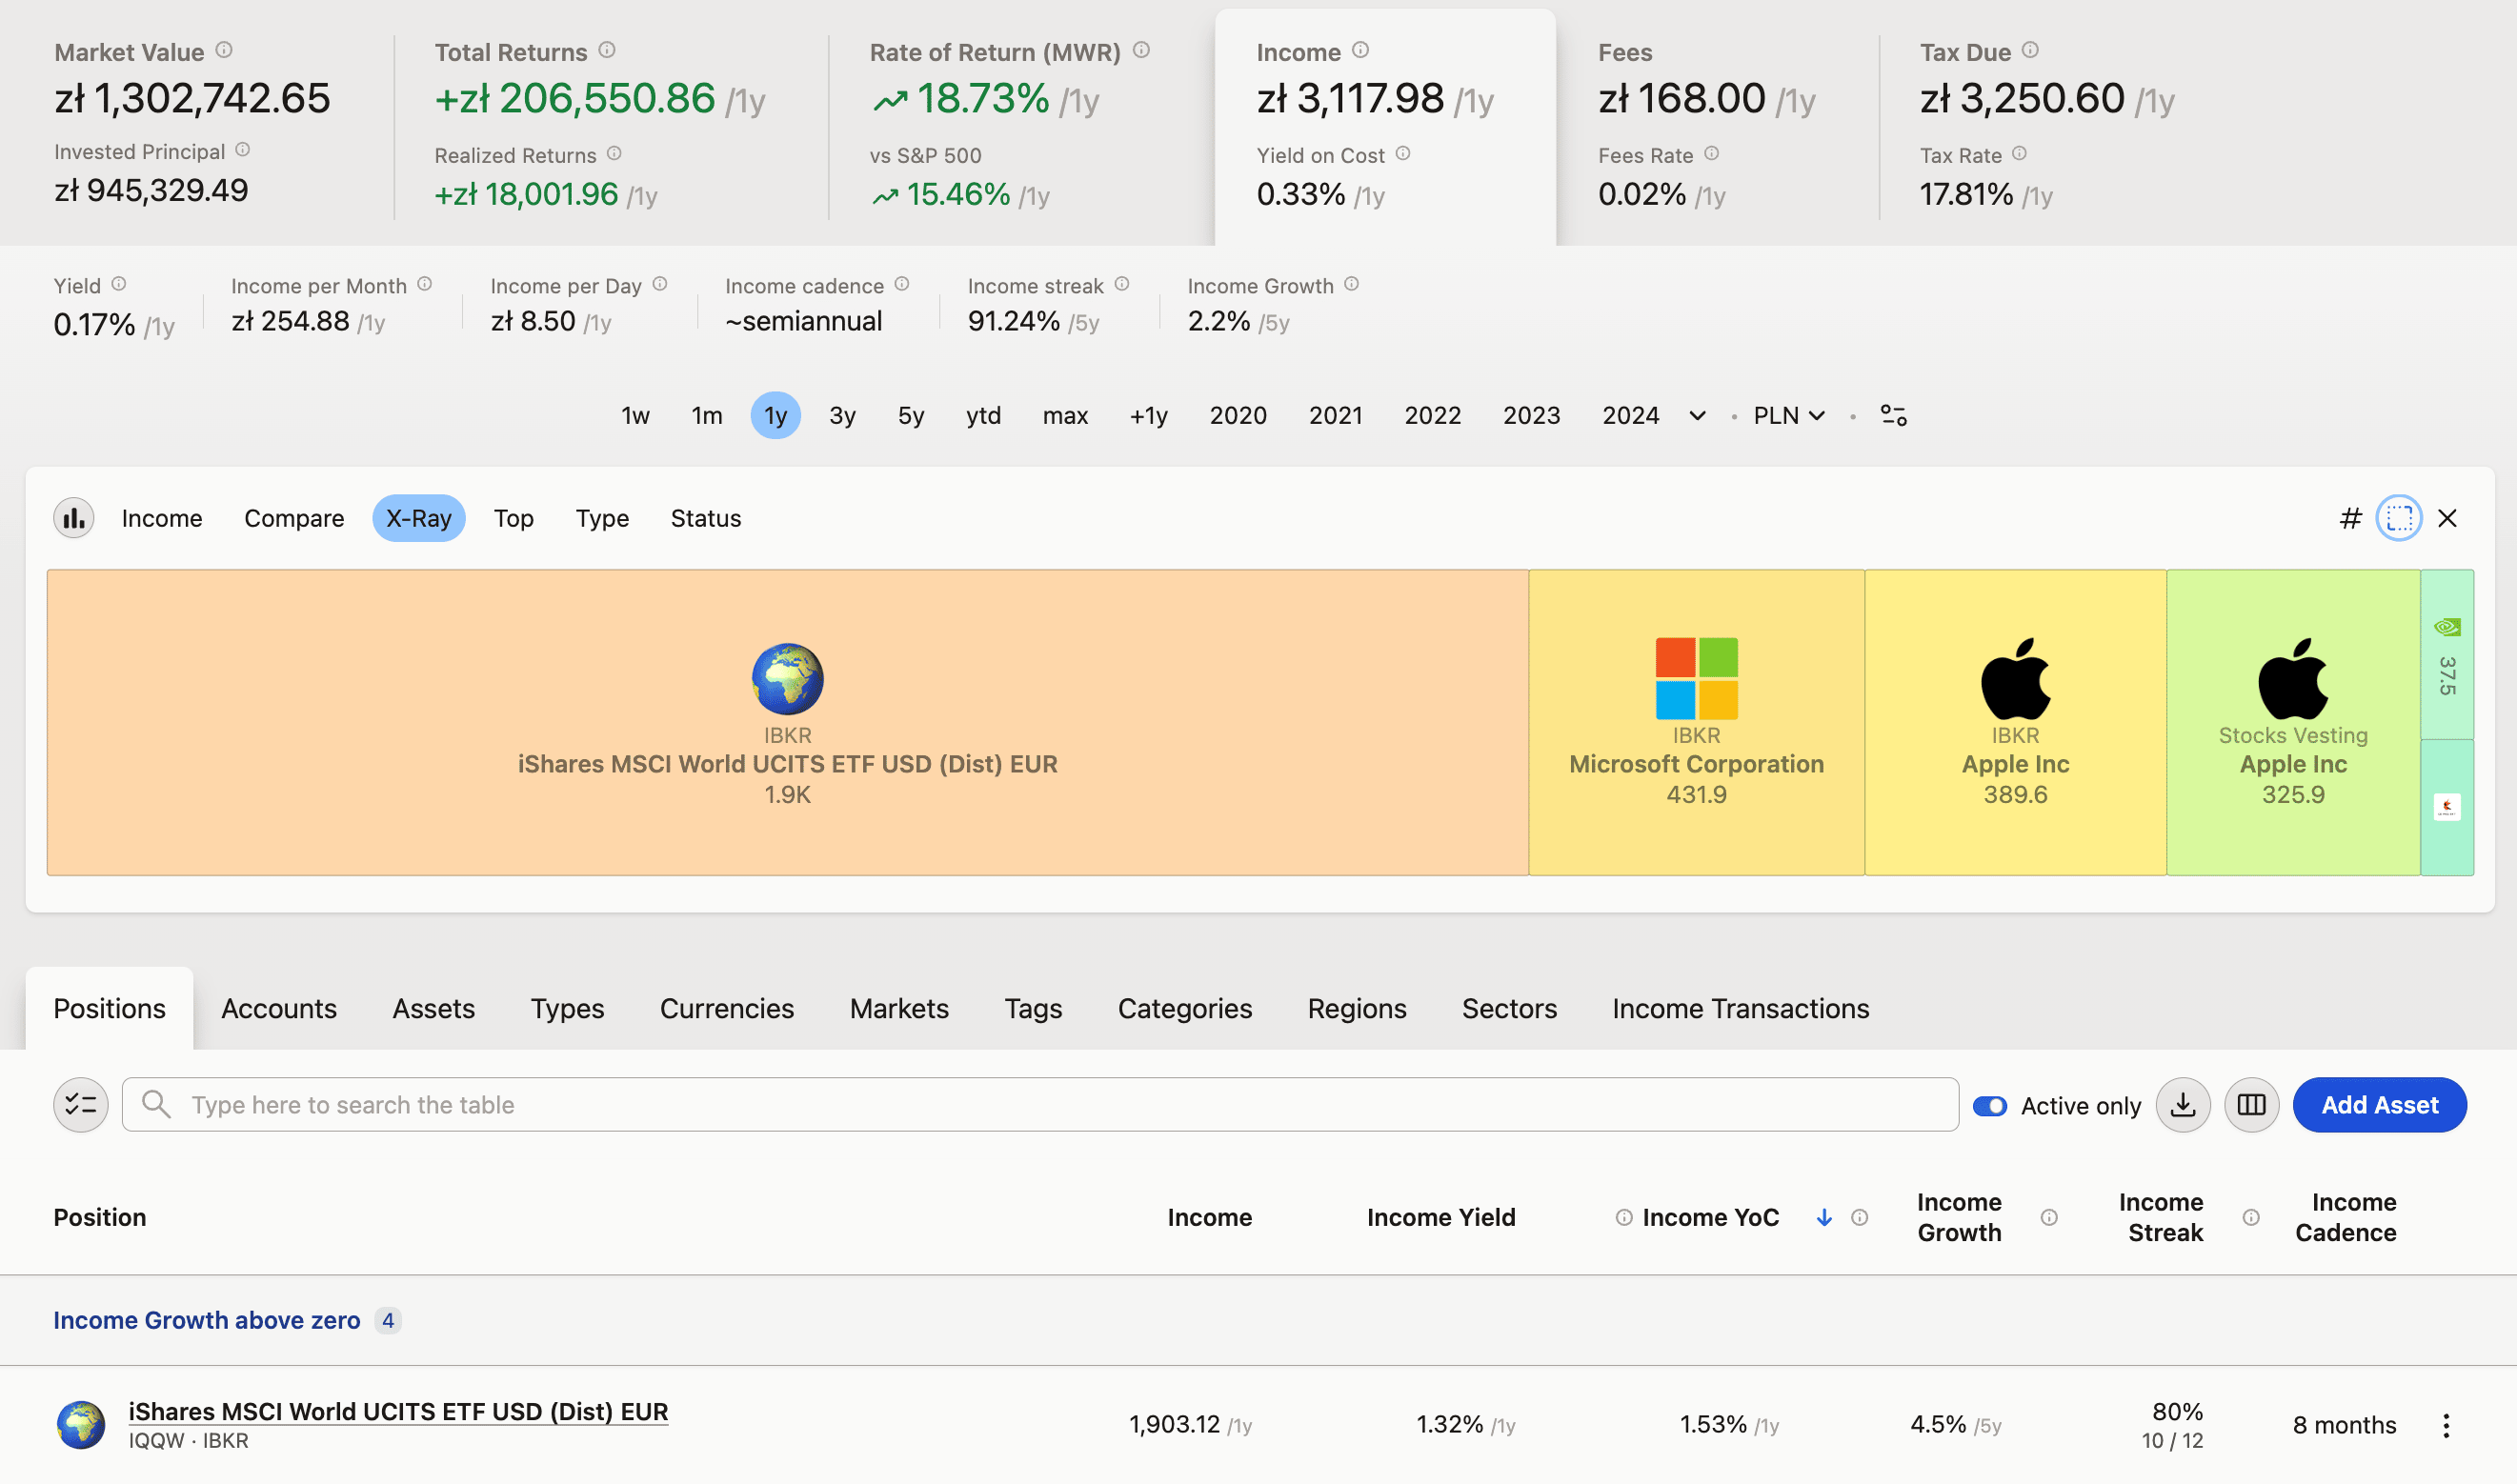Select the 2024 year filter

(1630, 415)
